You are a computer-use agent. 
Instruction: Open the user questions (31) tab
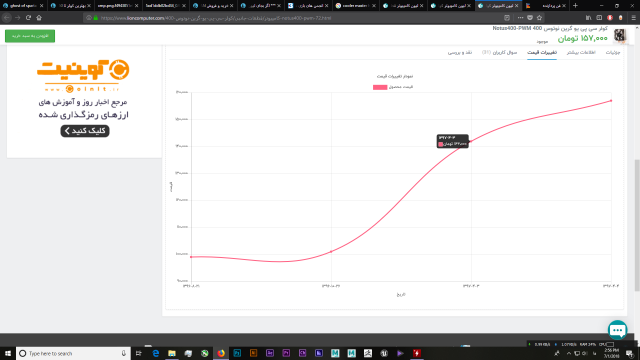[x=499, y=53]
